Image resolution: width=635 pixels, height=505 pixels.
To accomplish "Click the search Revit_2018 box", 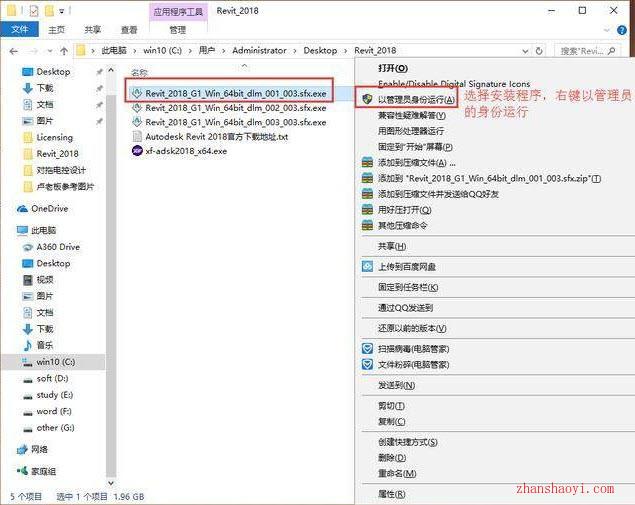I will pyautogui.click(x=587, y=51).
